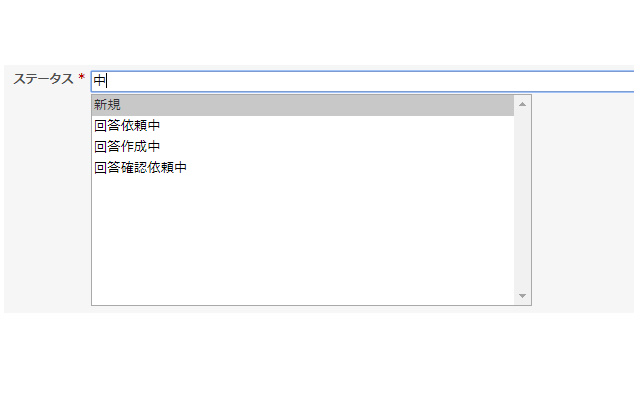Focus the ステータス text input field
The image size is (640, 400).
pyautogui.click(x=360, y=81)
